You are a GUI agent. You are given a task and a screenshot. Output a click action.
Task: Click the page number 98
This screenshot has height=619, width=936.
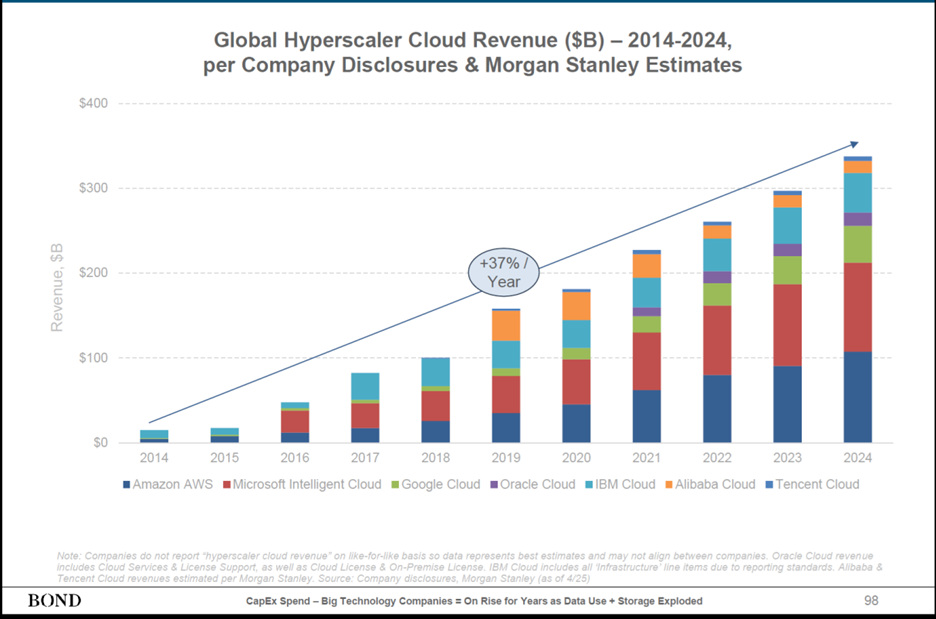coord(872,600)
